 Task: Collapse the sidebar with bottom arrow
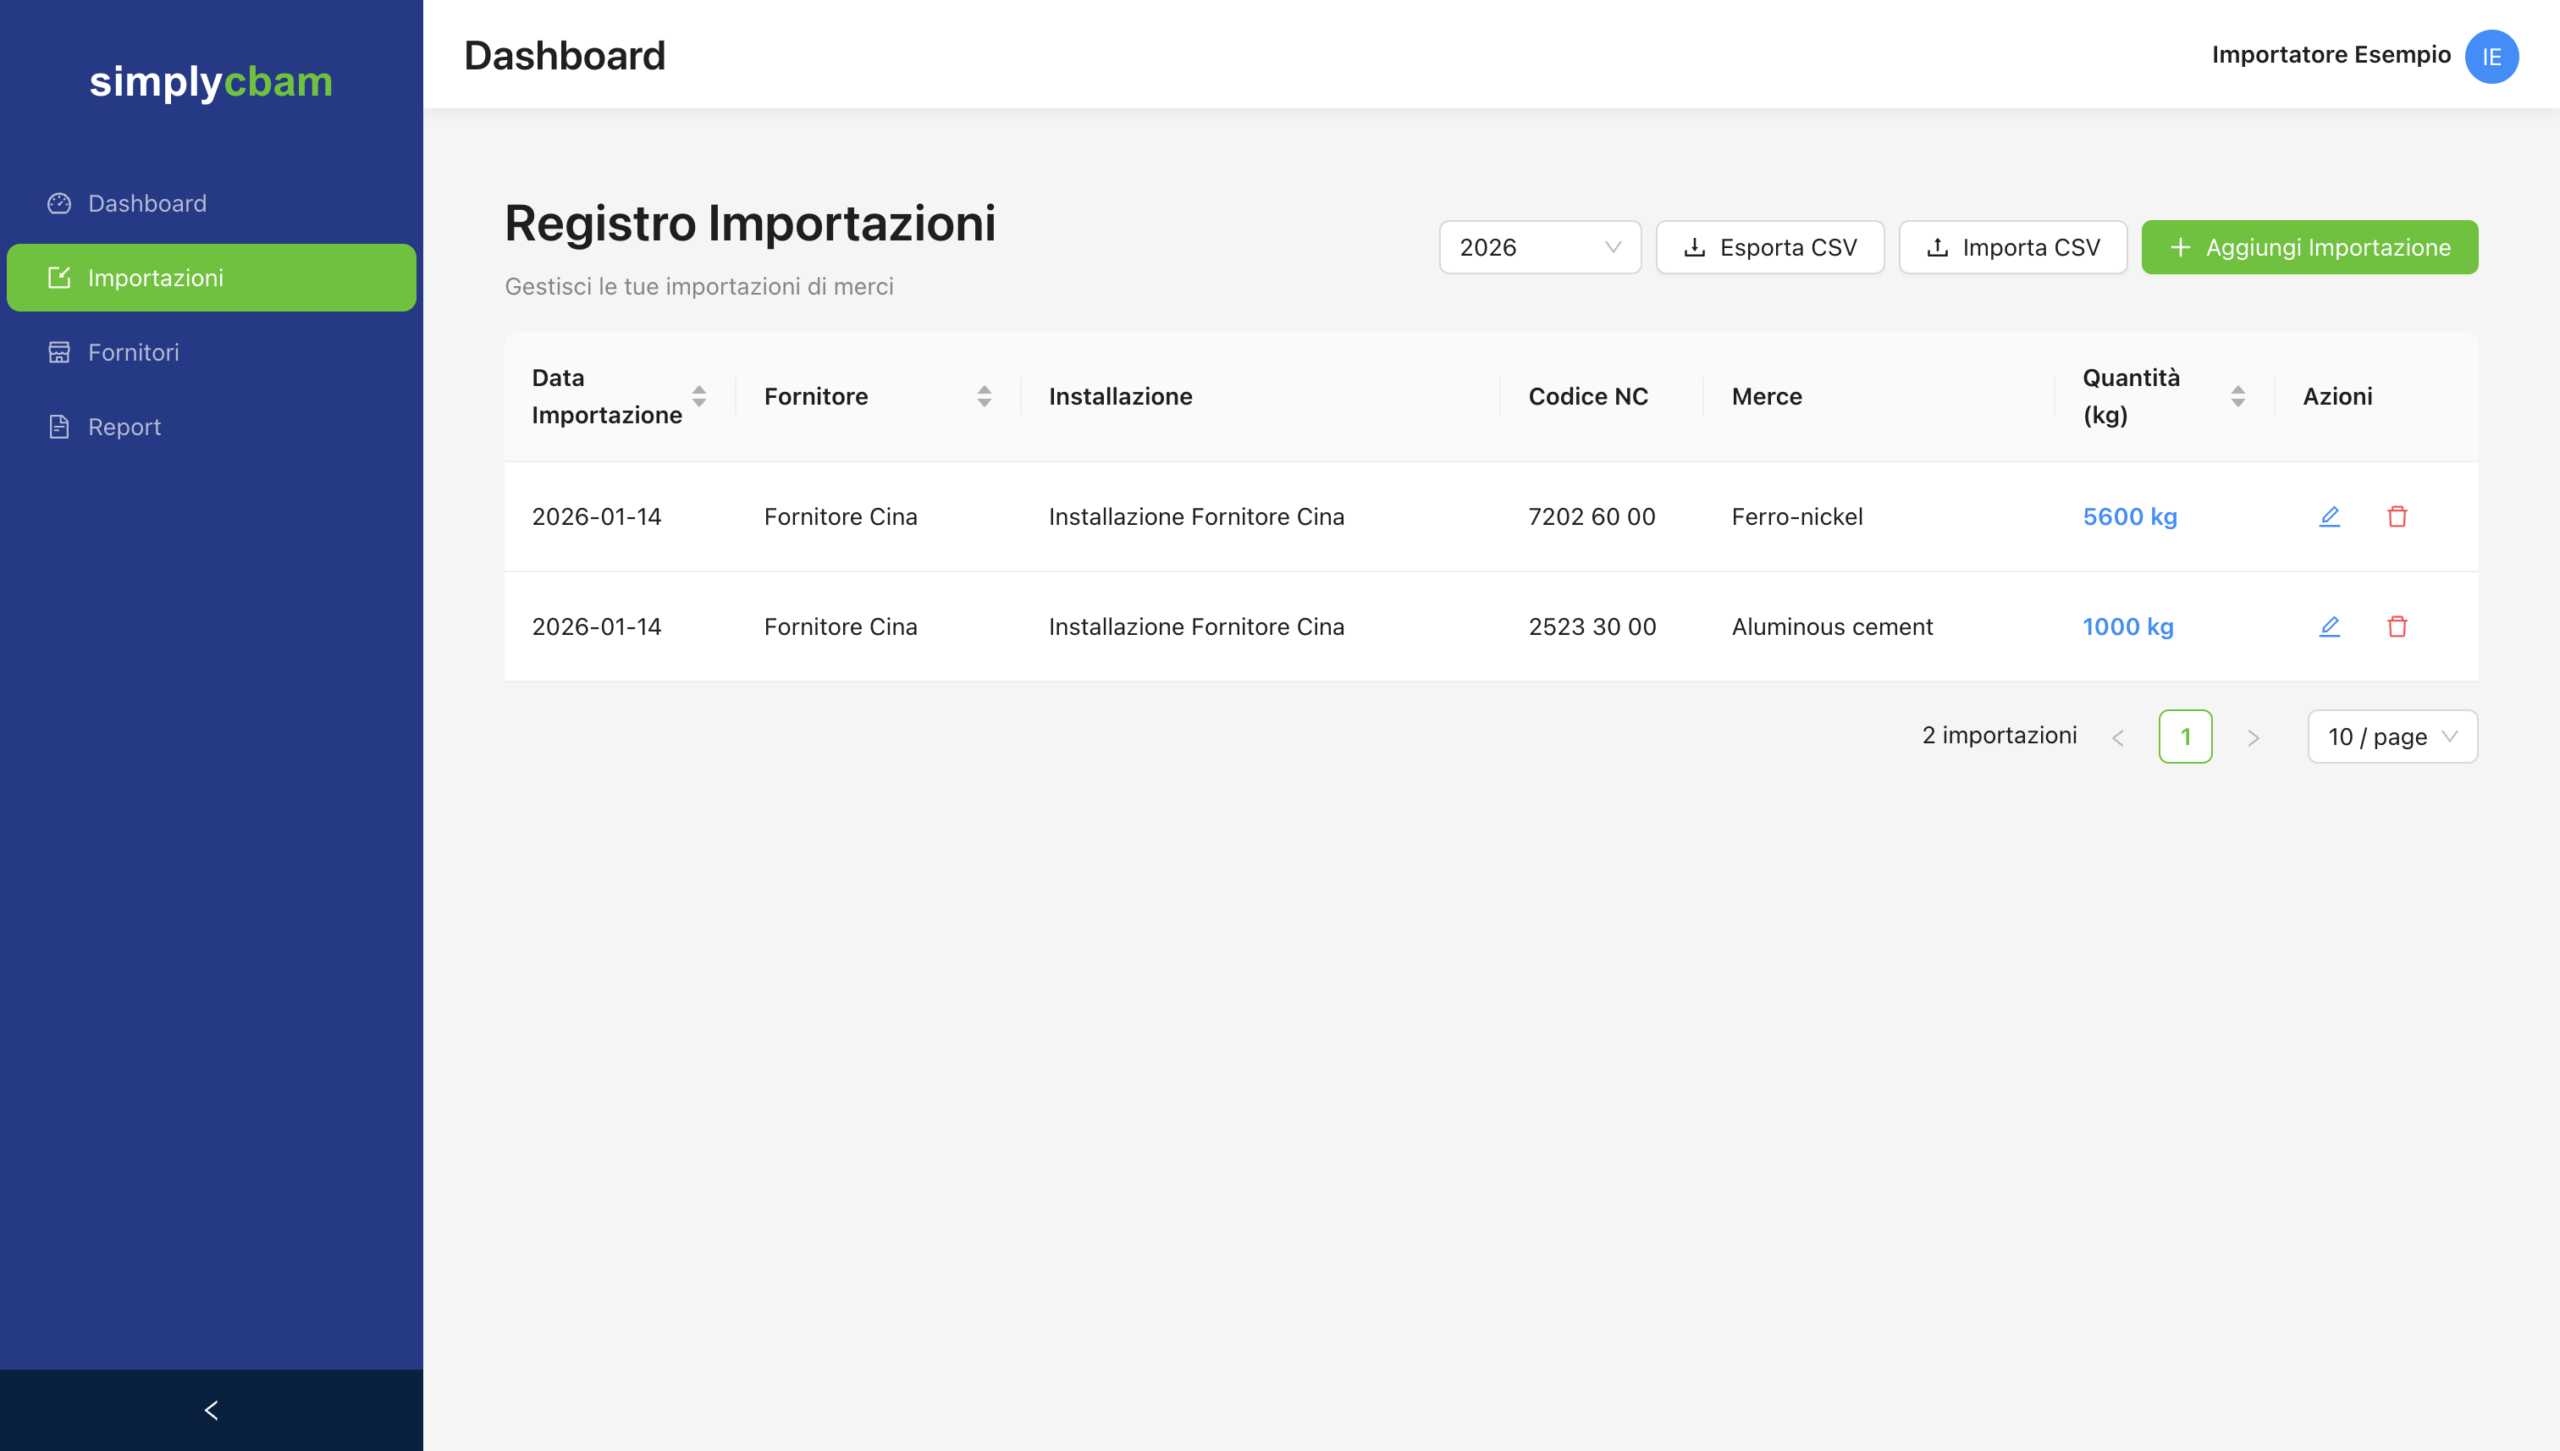pyautogui.click(x=211, y=1410)
